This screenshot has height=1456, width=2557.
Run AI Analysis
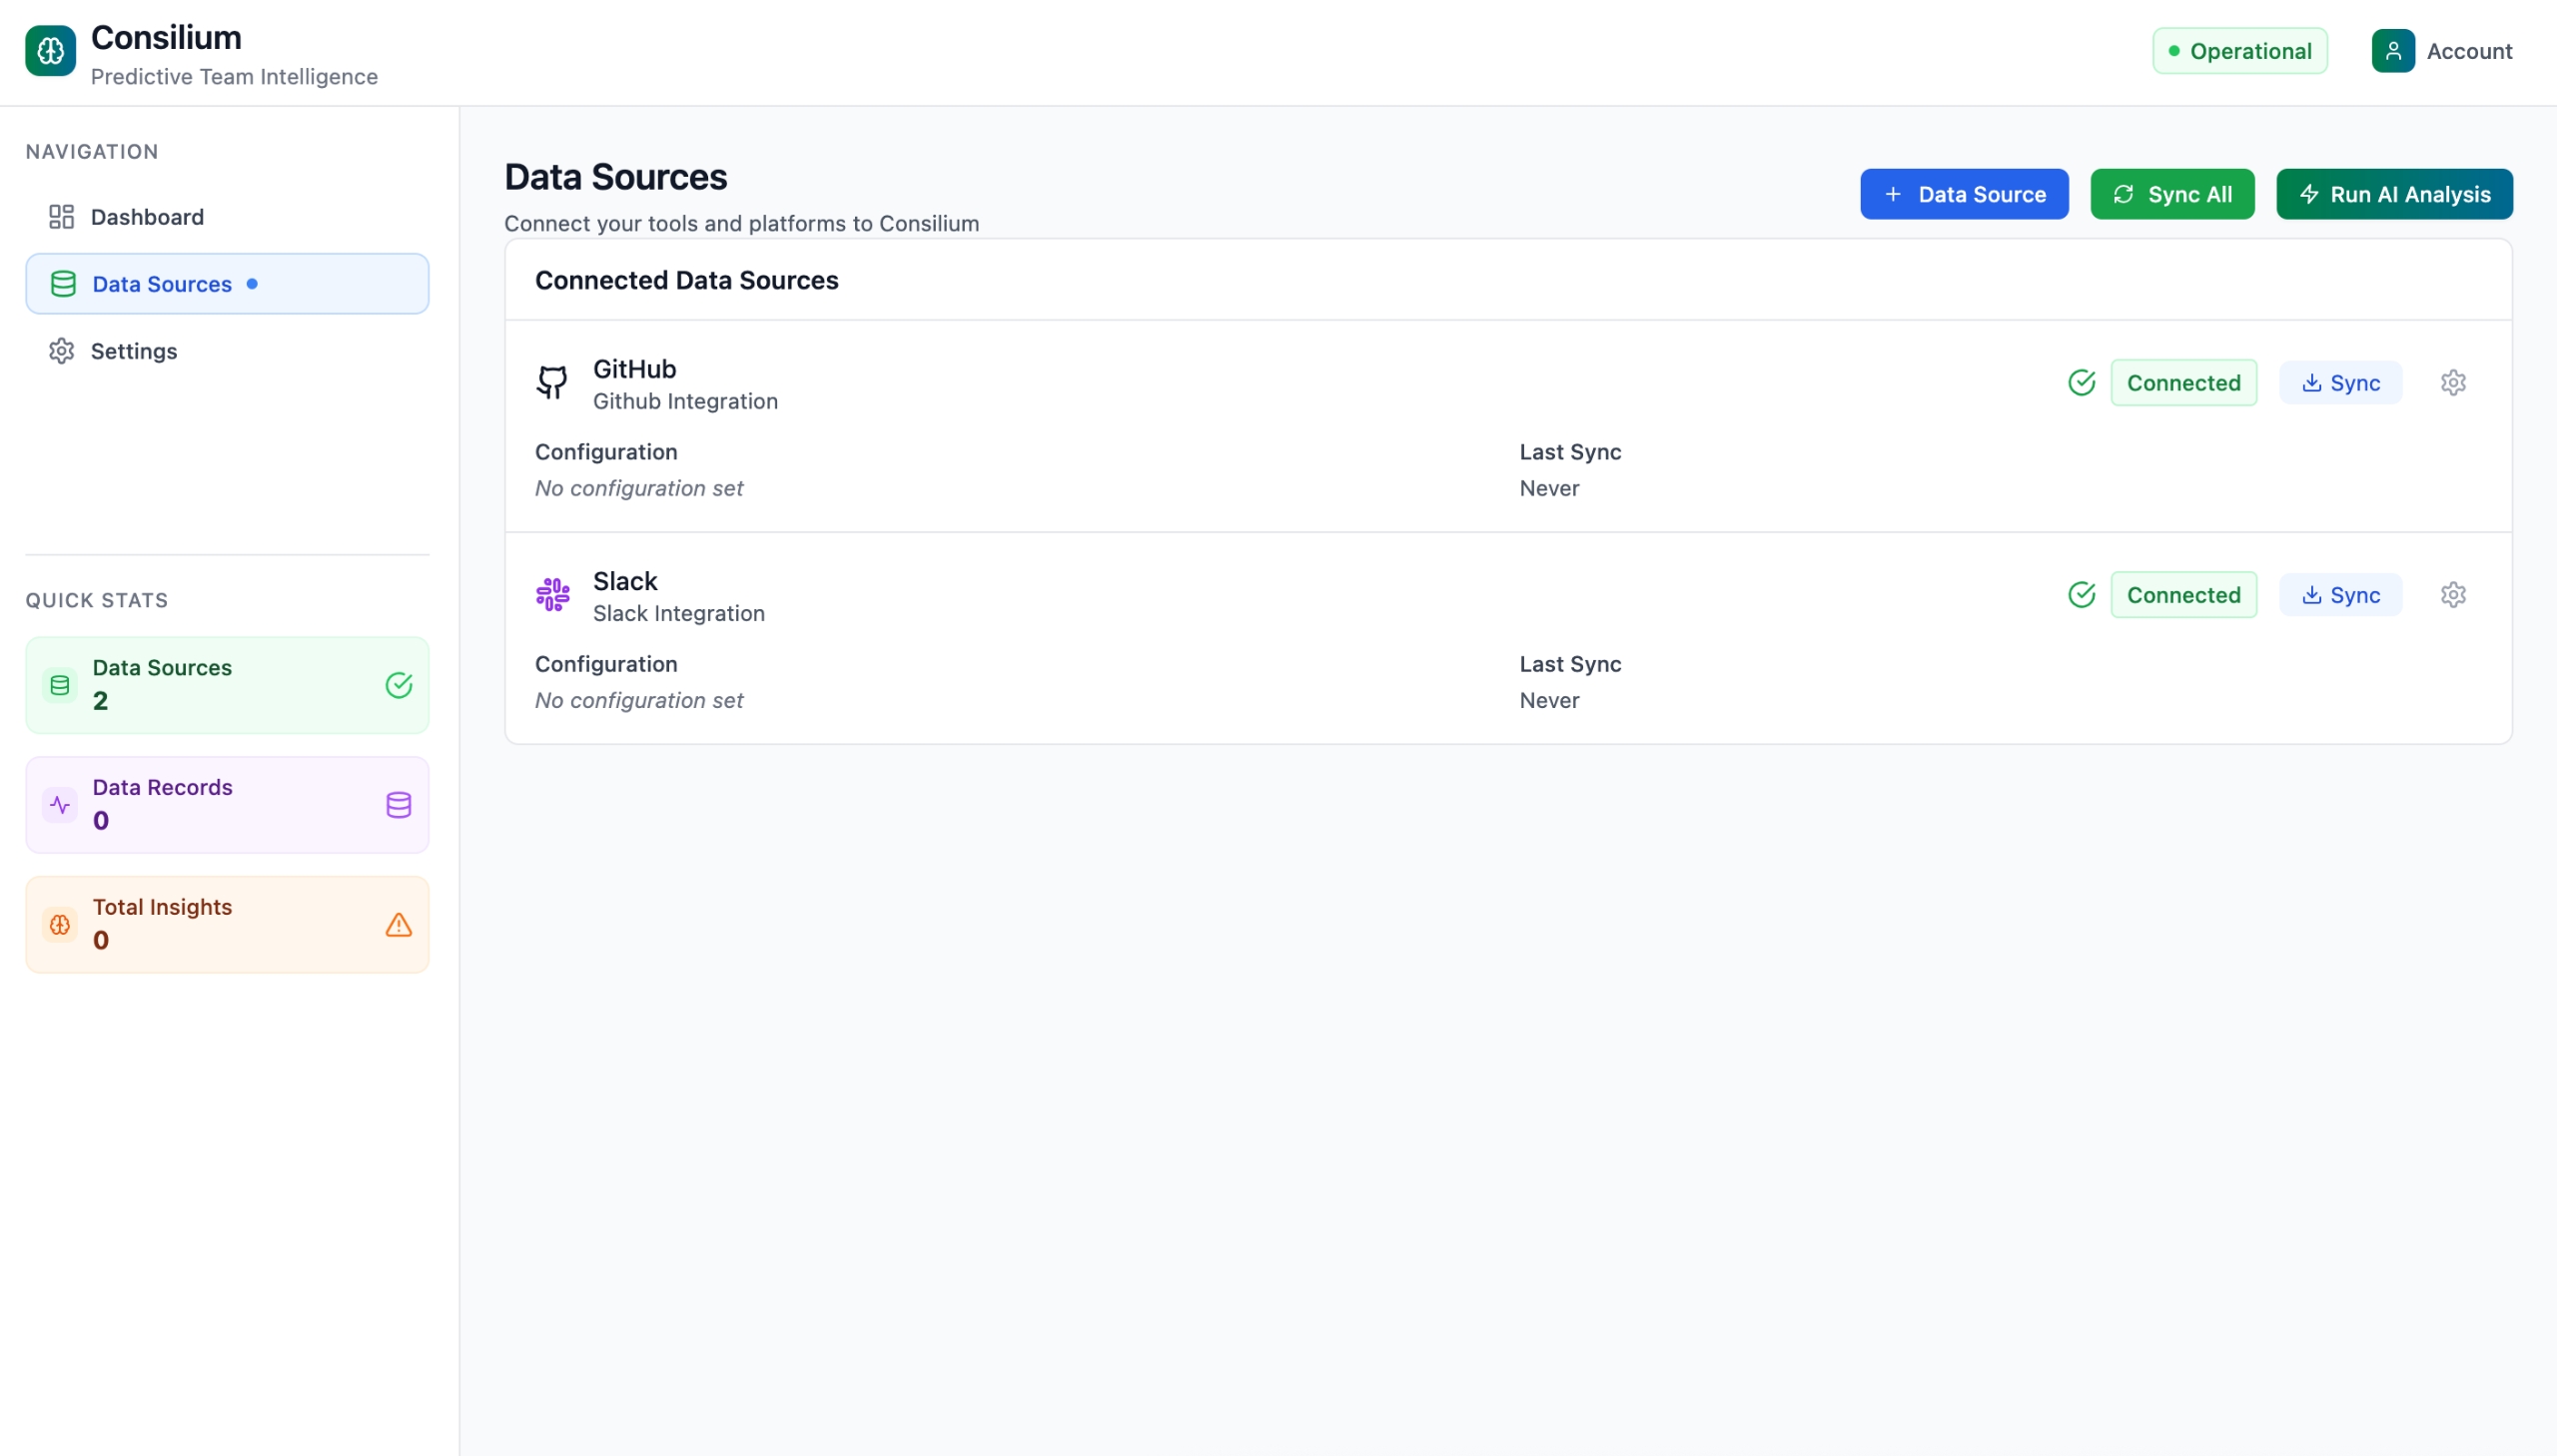point(2393,194)
